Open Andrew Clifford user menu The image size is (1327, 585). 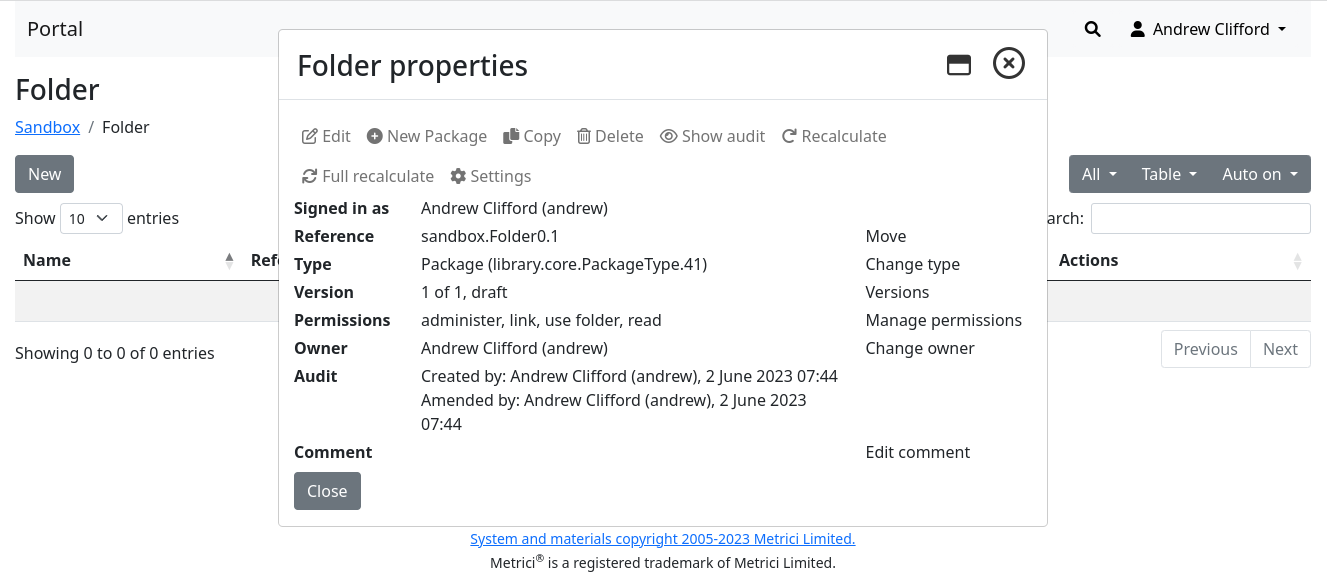pos(1208,29)
